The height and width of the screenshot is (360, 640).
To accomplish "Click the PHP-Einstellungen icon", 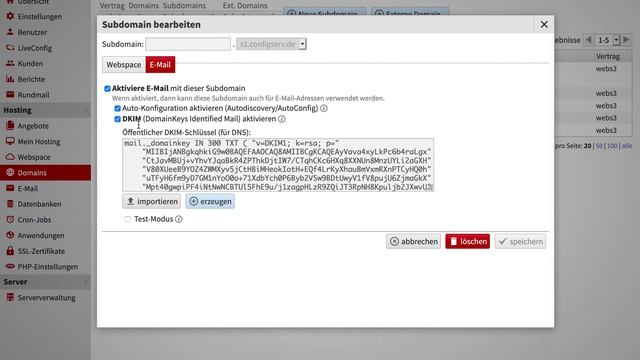I will tap(10, 267).
